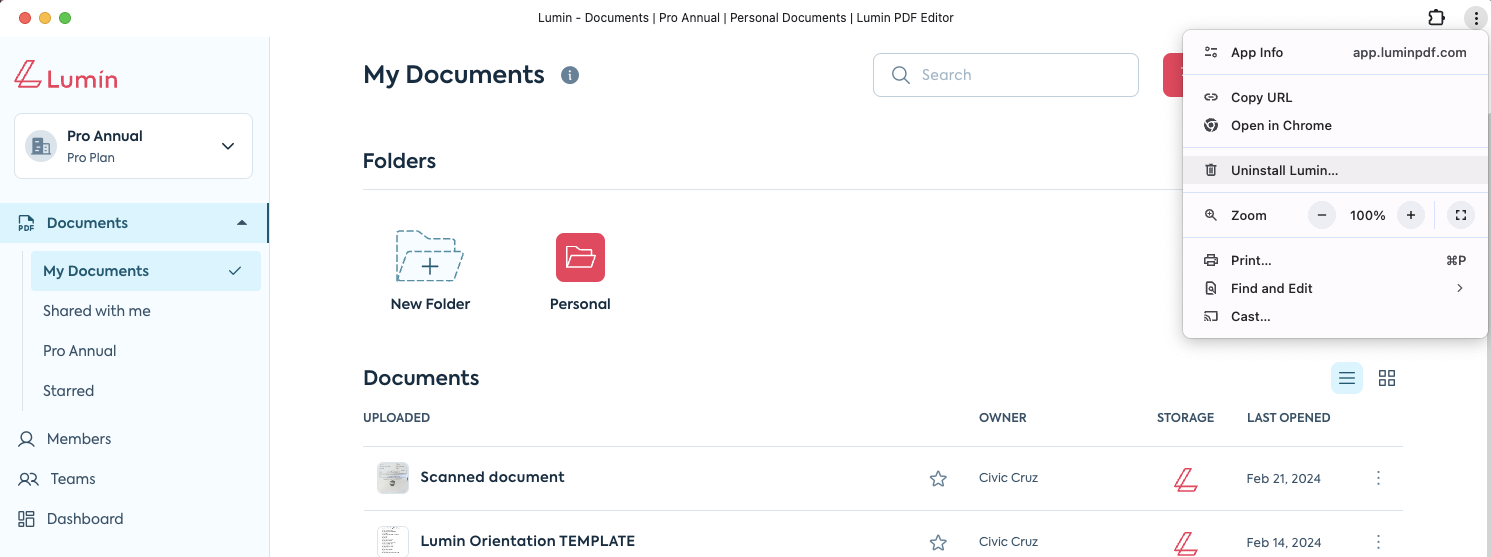
Task: Increase zoom with plus button
Action: click(1411, 215)
